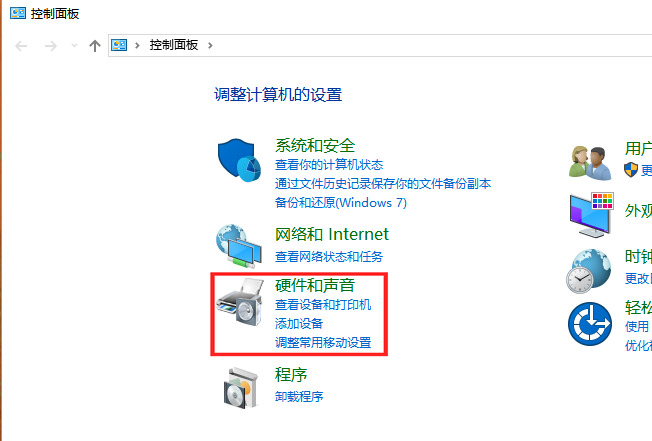Expand chevron before 控制面板 in address bar
The image size is (652, 441).
pos(137,45)
